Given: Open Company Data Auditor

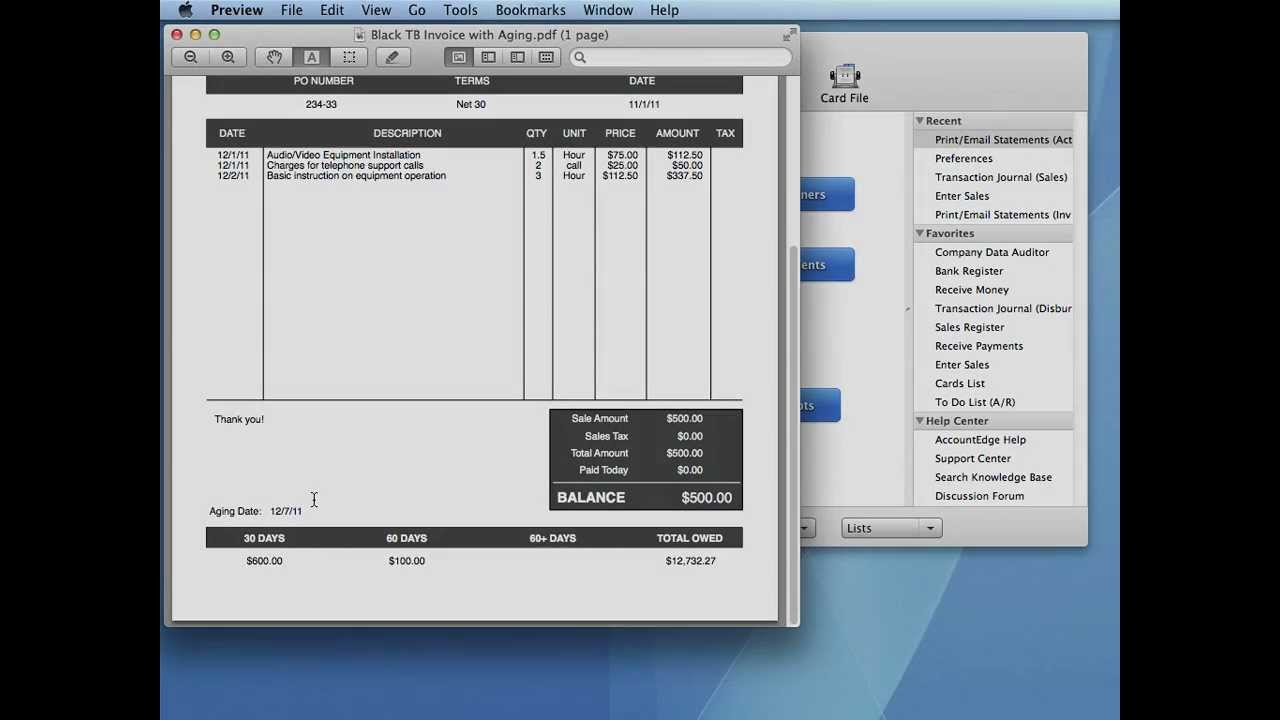Looking at the screenshot, I should click(x=992, y=252).
